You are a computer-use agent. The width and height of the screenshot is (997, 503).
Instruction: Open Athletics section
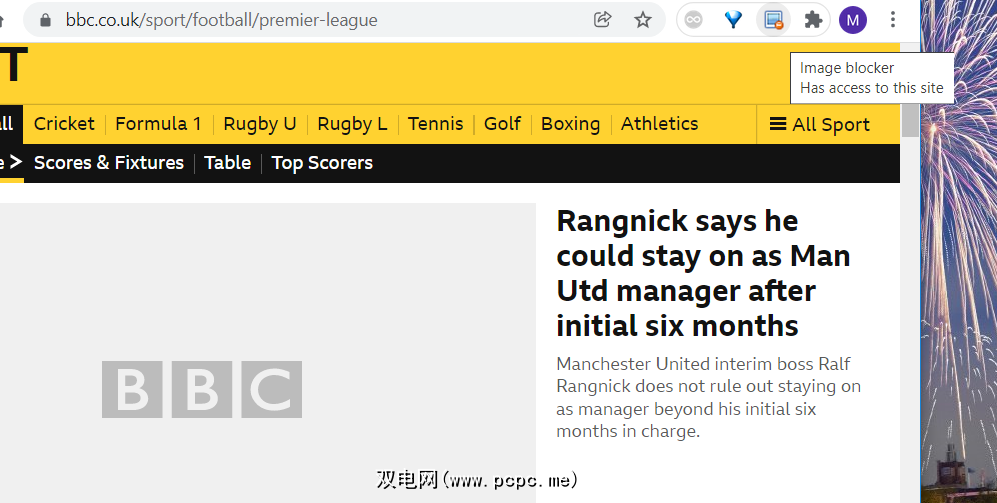tap(659, 124)
